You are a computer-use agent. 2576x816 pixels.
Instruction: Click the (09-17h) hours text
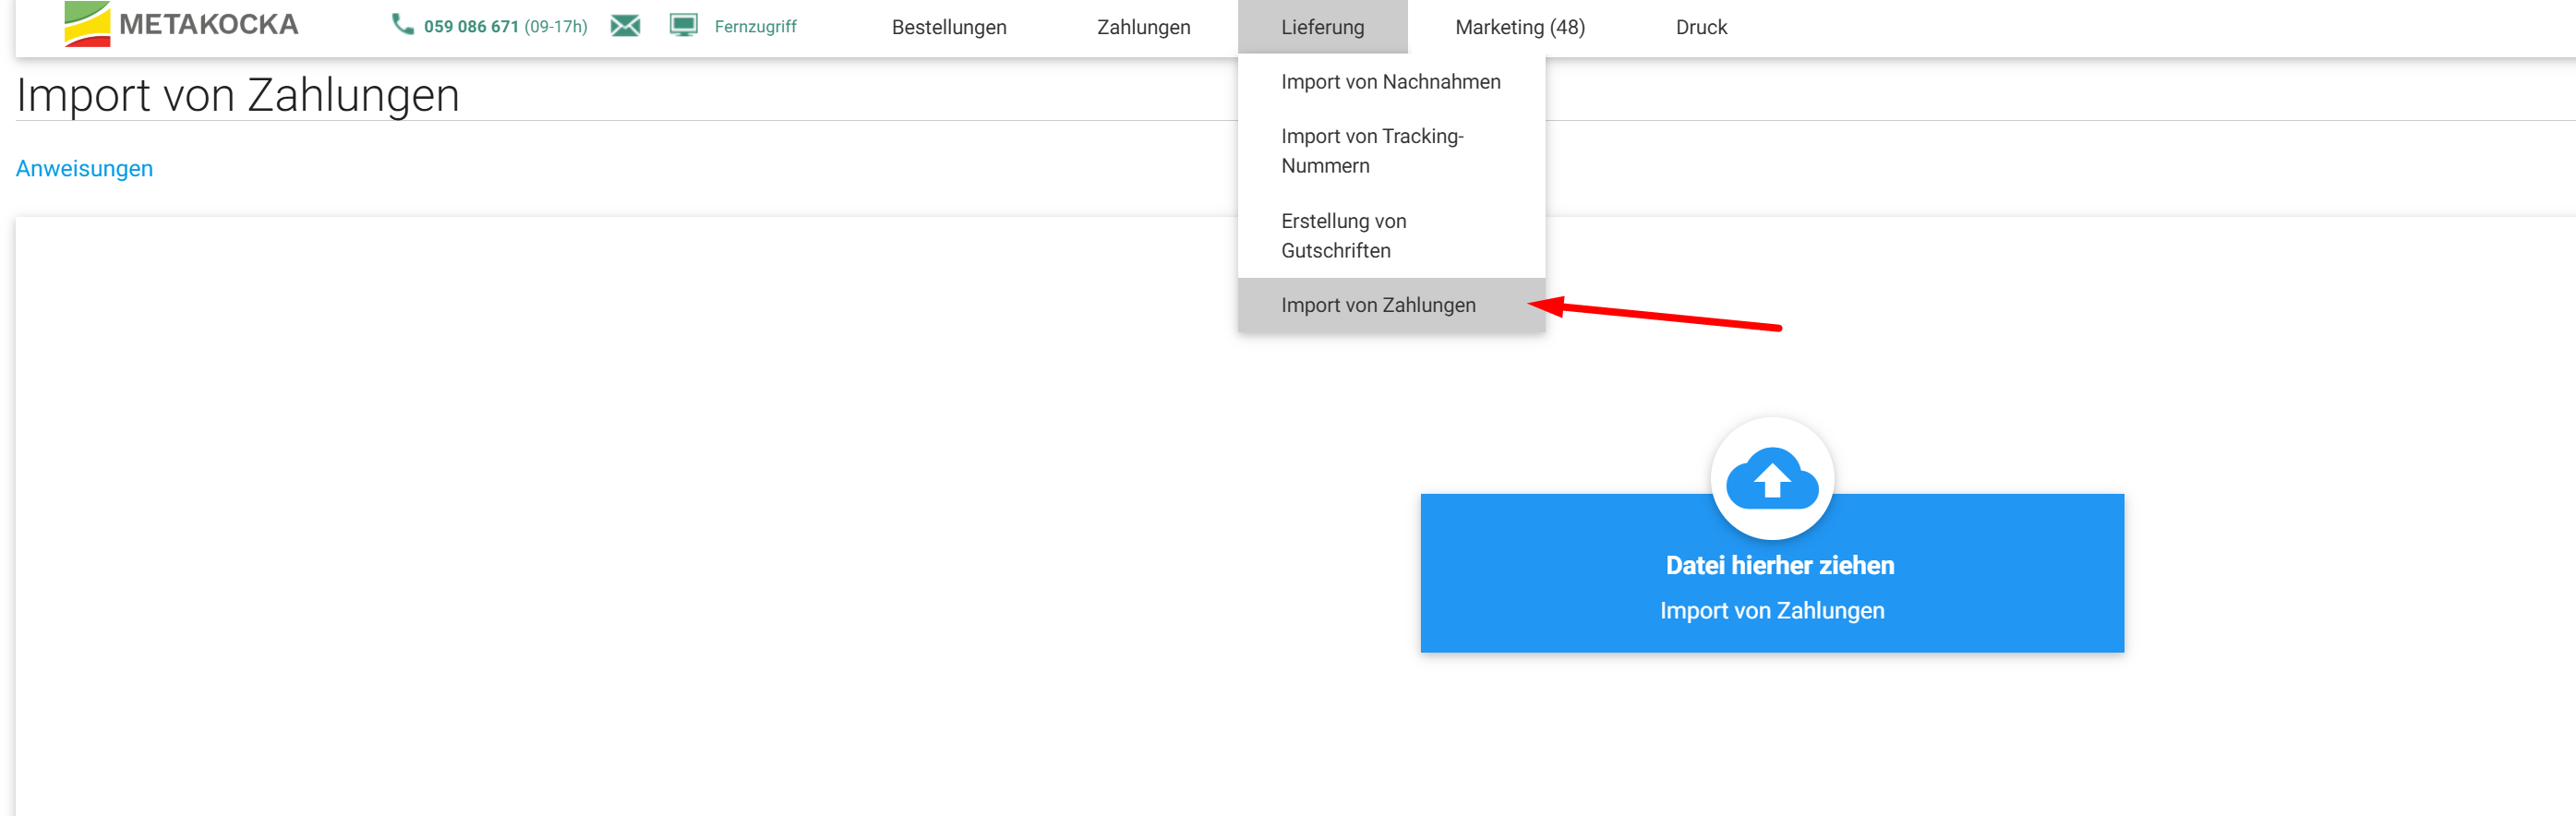click(556, 26)
